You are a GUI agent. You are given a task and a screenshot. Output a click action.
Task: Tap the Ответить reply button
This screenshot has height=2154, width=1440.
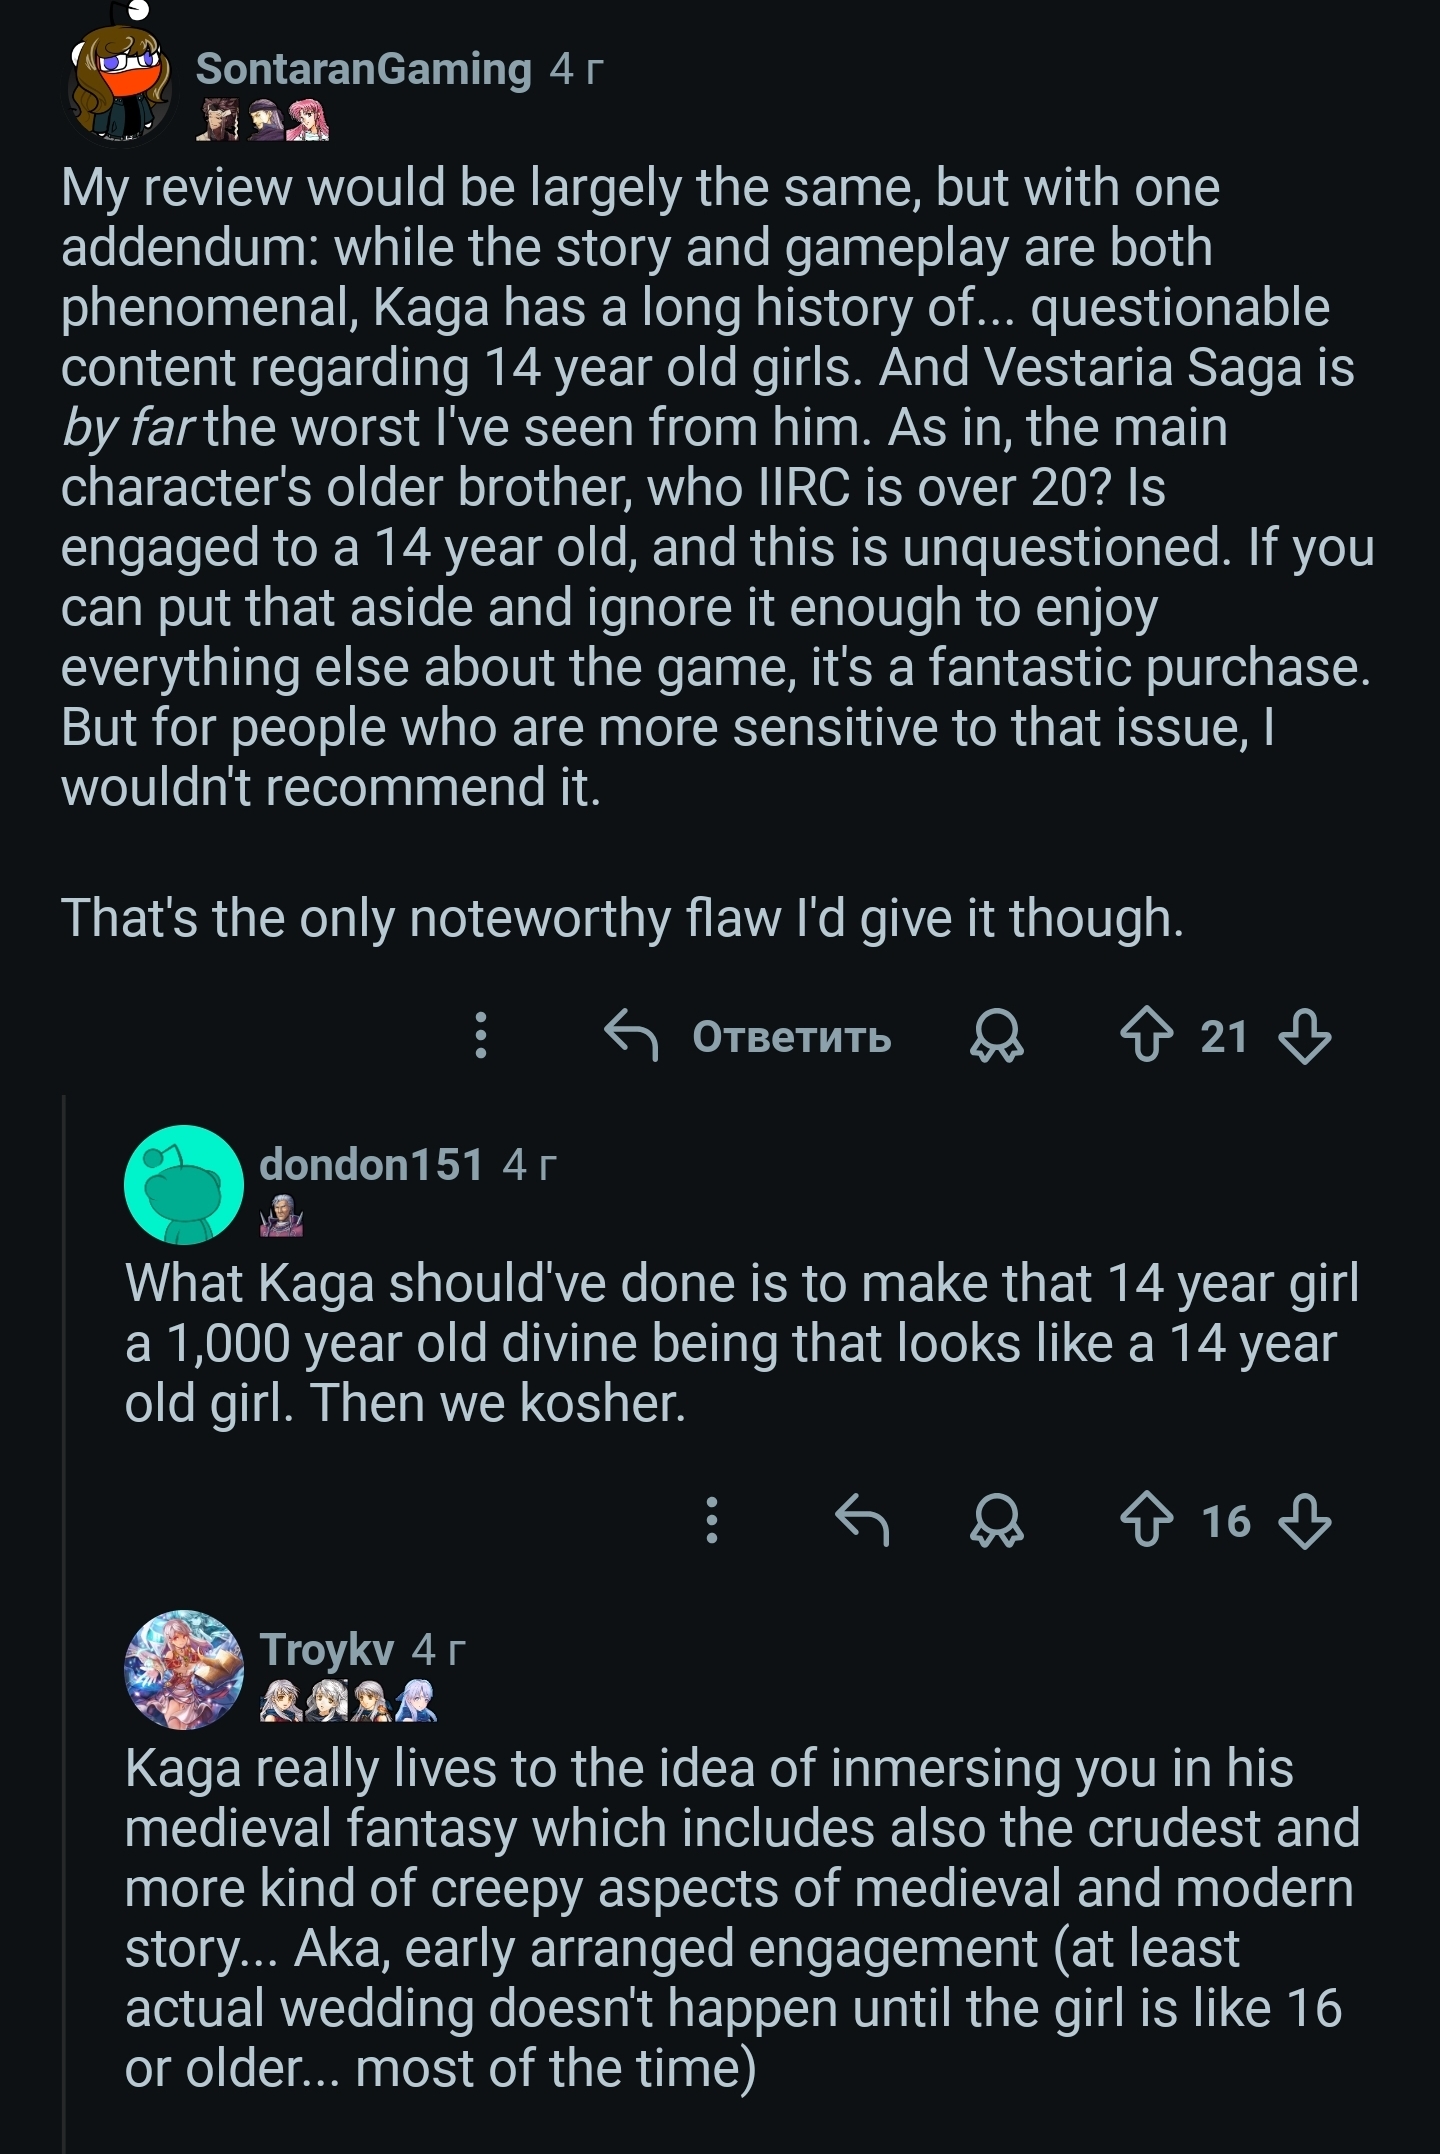[749, 1035]
